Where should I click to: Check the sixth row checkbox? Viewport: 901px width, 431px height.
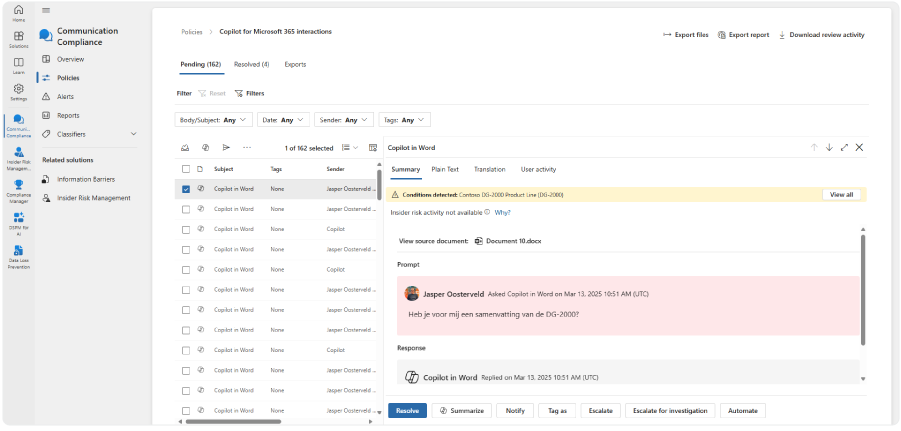point(186,290)
